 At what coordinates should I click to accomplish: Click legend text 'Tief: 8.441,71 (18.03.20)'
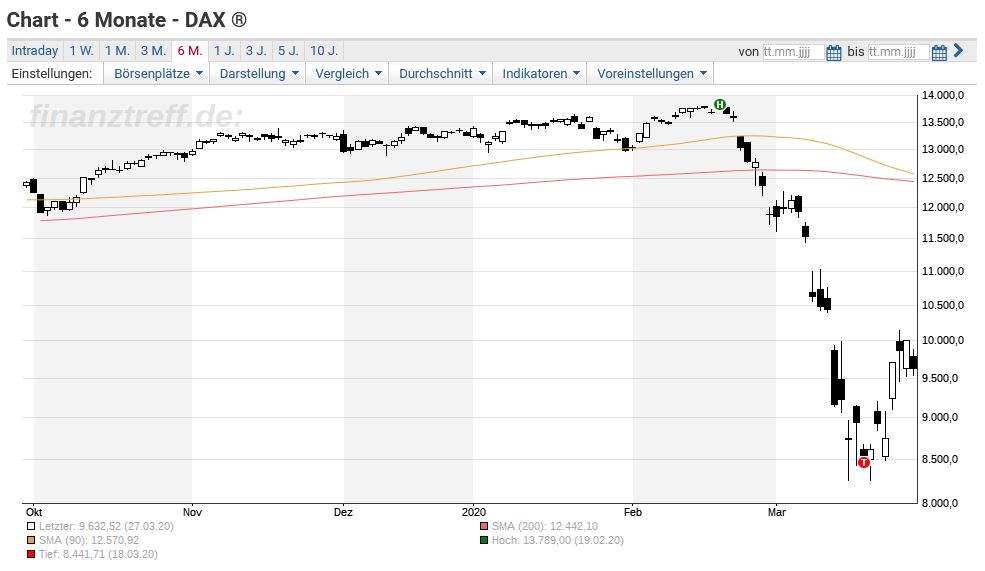click(98, 554)
